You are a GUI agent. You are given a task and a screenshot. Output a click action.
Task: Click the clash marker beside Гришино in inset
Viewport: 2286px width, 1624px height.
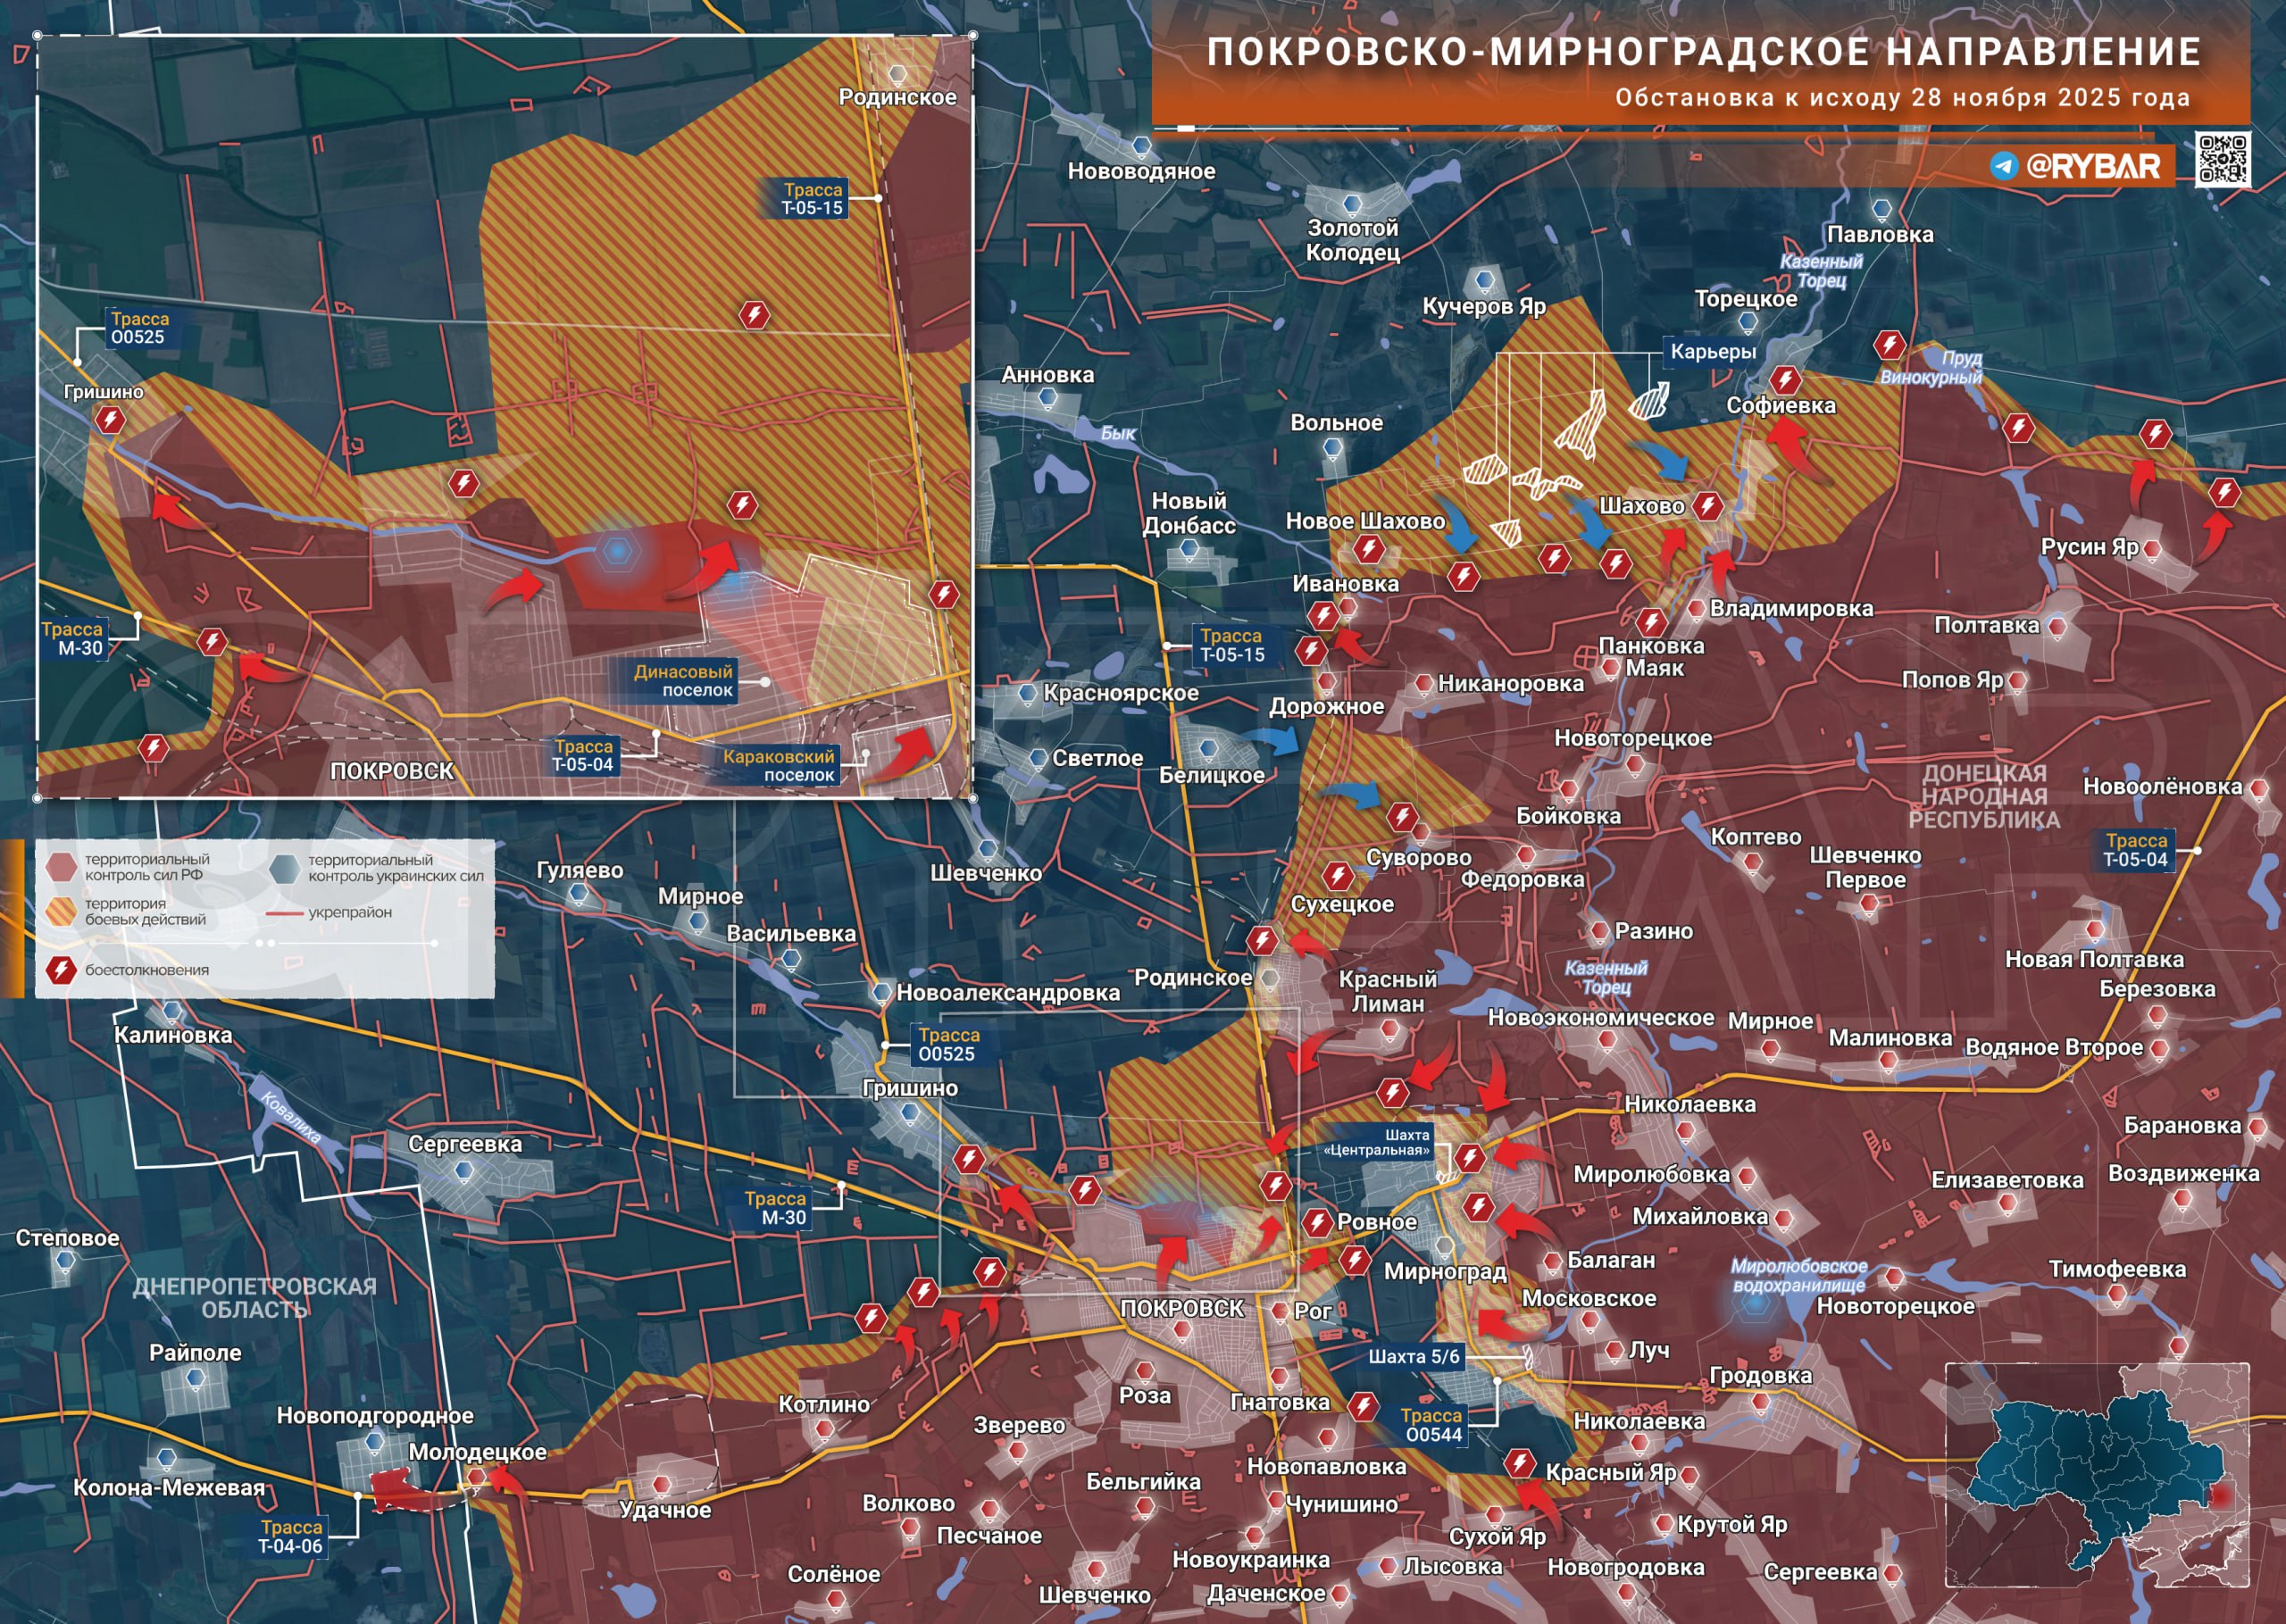110,420
